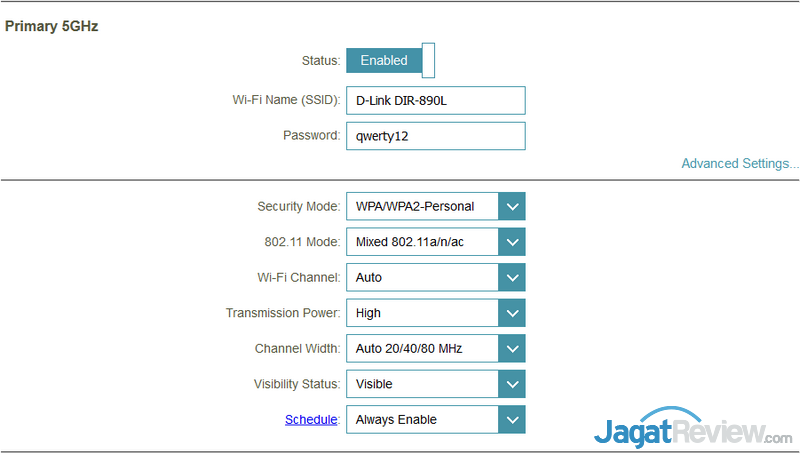Screen dimensions: 800x455
Task: Open the Auto 20/40/80 MHz dropdown
Action: pyautogui.click(x=422, y=349)
